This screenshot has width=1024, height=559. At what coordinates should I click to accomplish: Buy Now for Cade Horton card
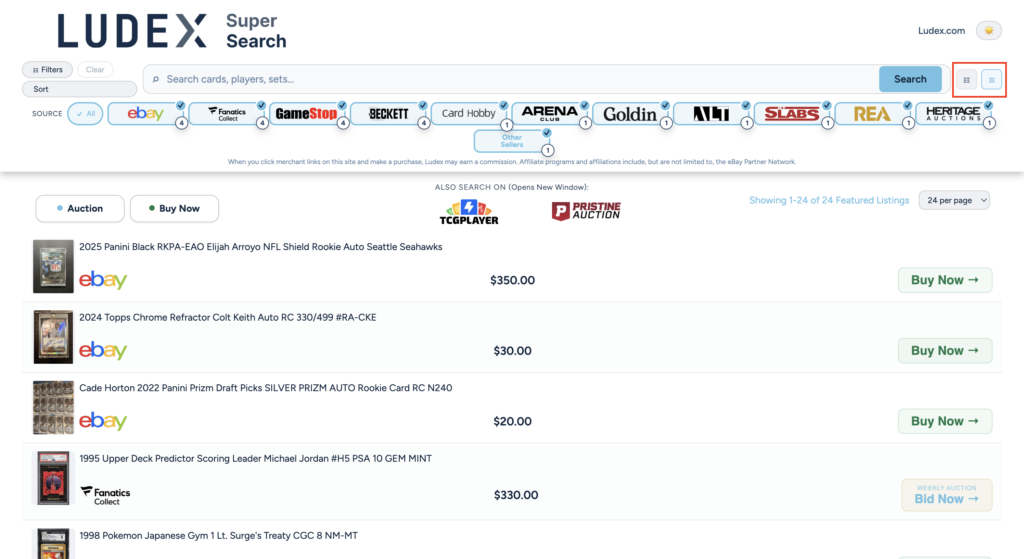pyautogui.click(x=945, y=421)
